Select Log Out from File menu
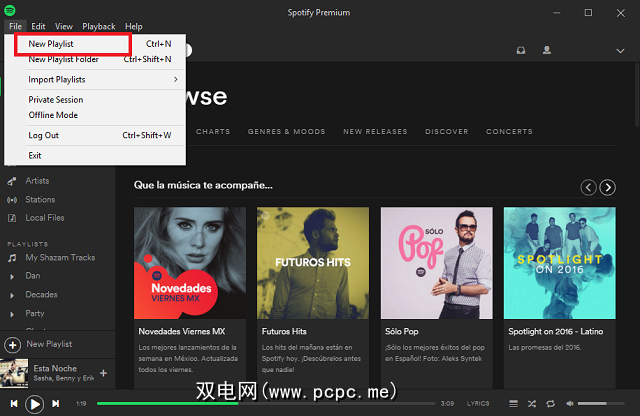 95,135
